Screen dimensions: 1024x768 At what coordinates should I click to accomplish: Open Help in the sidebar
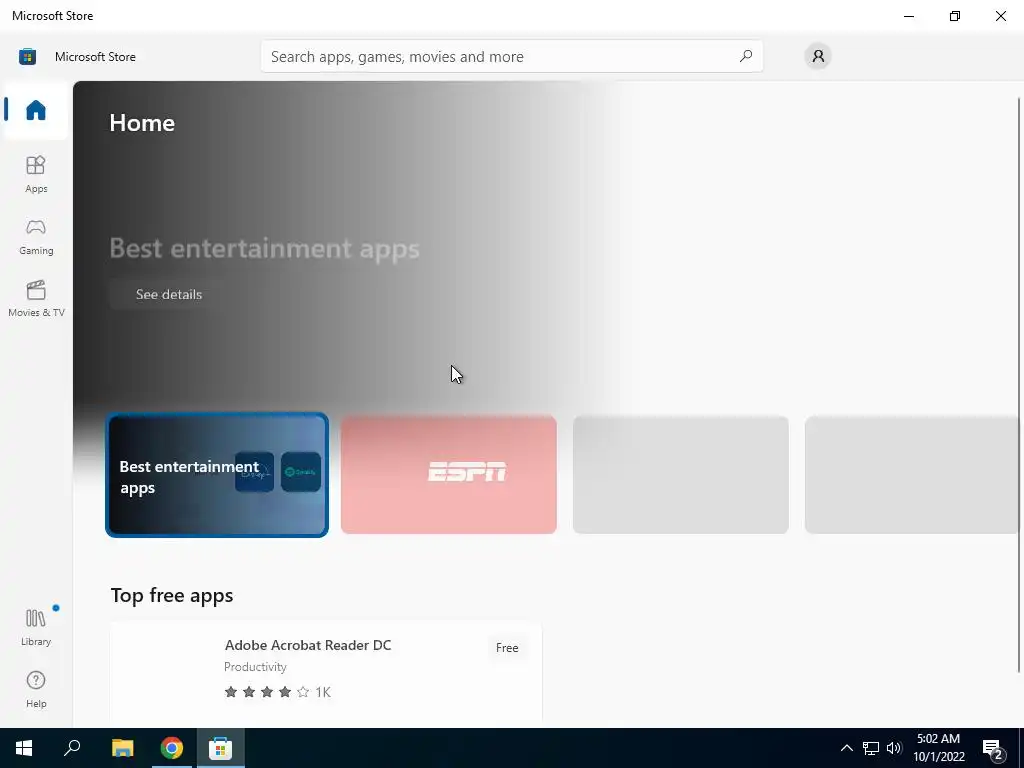click(36, 689)
